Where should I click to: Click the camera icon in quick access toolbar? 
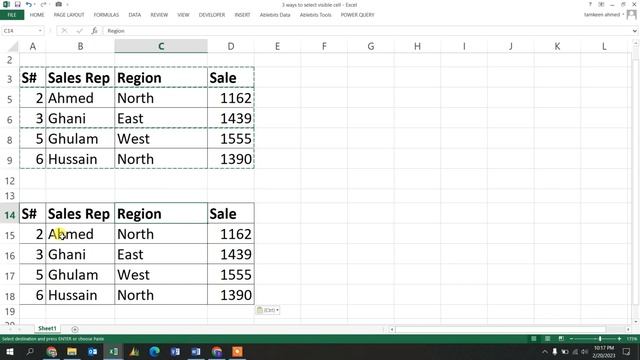coord(58,4)
